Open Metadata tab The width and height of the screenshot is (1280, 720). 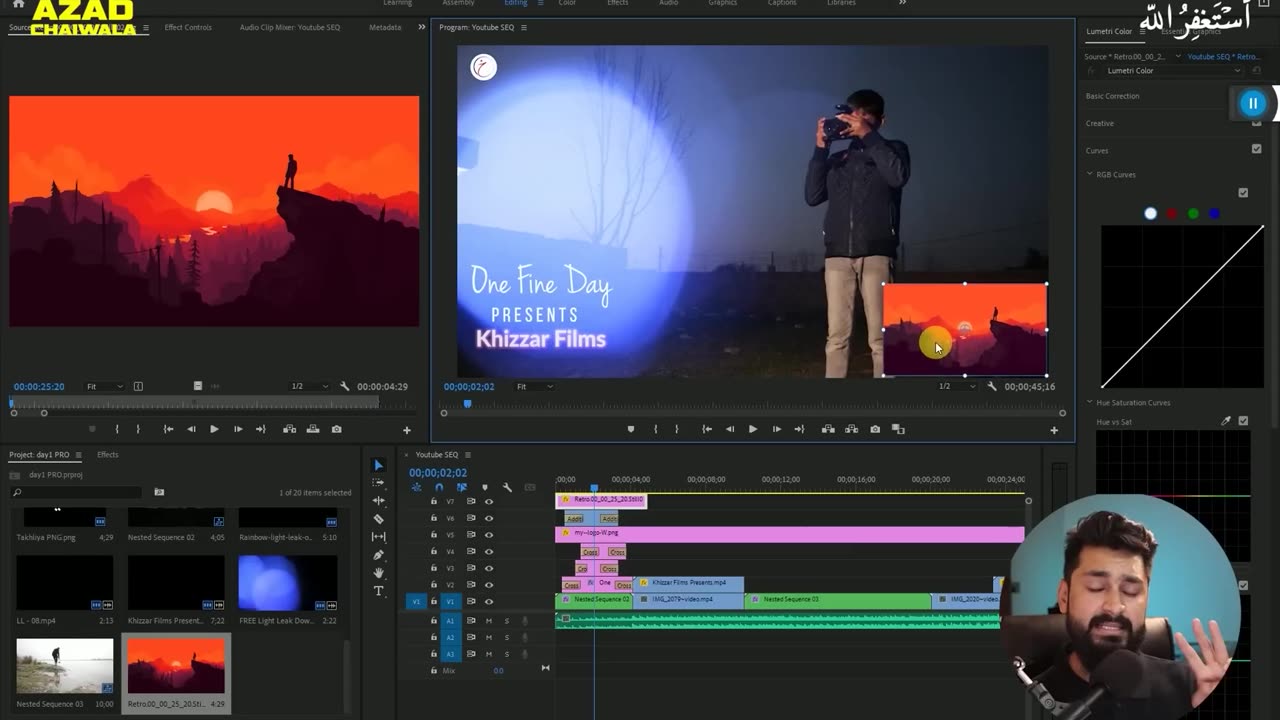click(385, 27)
